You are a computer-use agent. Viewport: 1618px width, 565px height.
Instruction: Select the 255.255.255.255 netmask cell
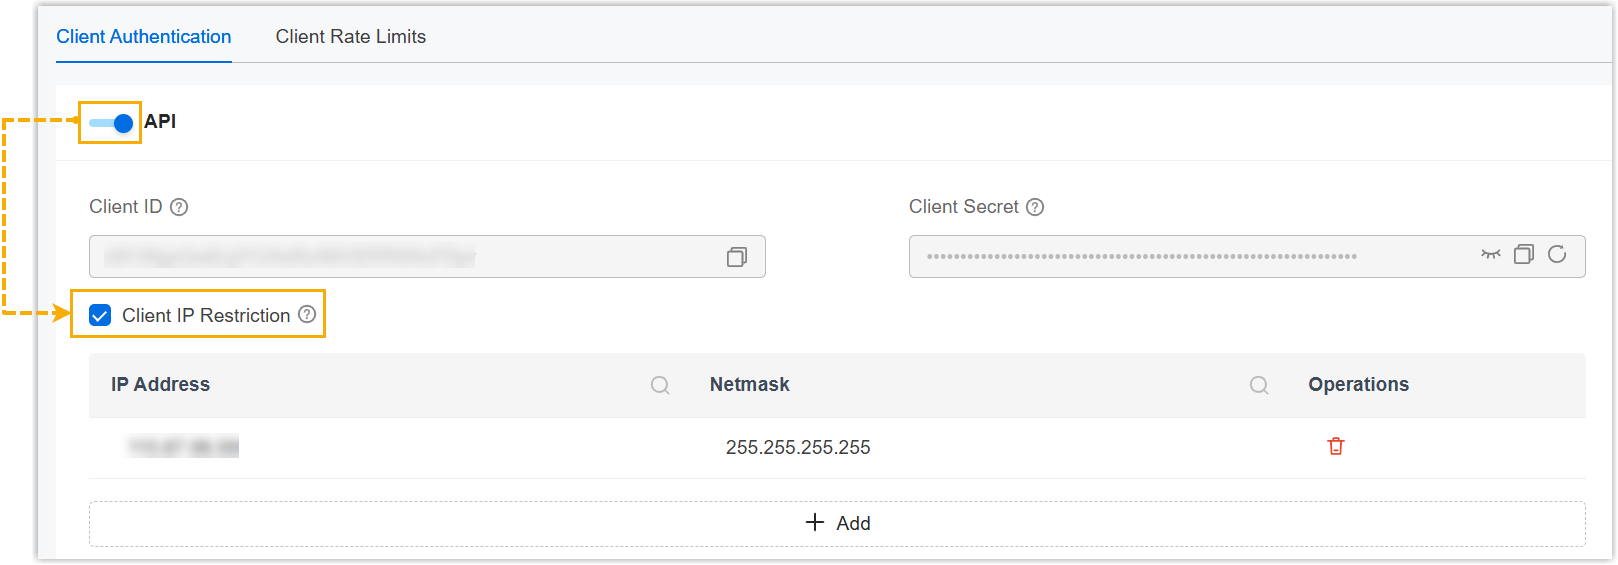click(x=797, y=448)
